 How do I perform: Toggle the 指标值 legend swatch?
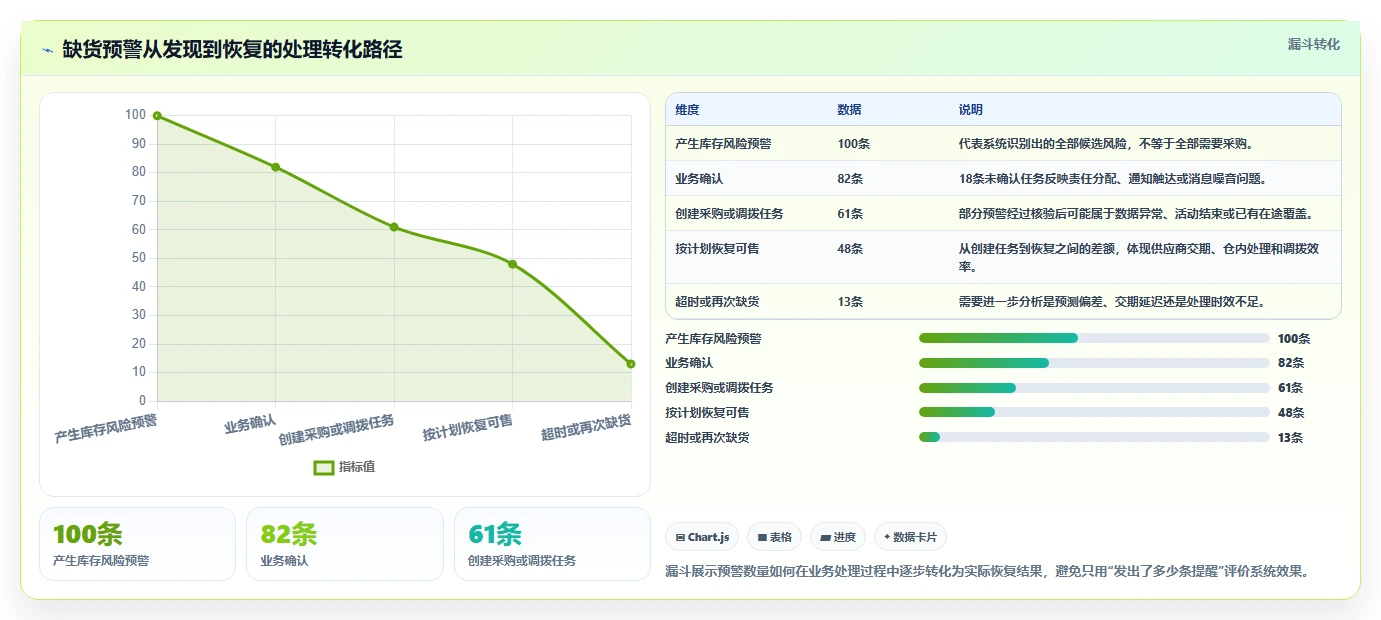323,467
